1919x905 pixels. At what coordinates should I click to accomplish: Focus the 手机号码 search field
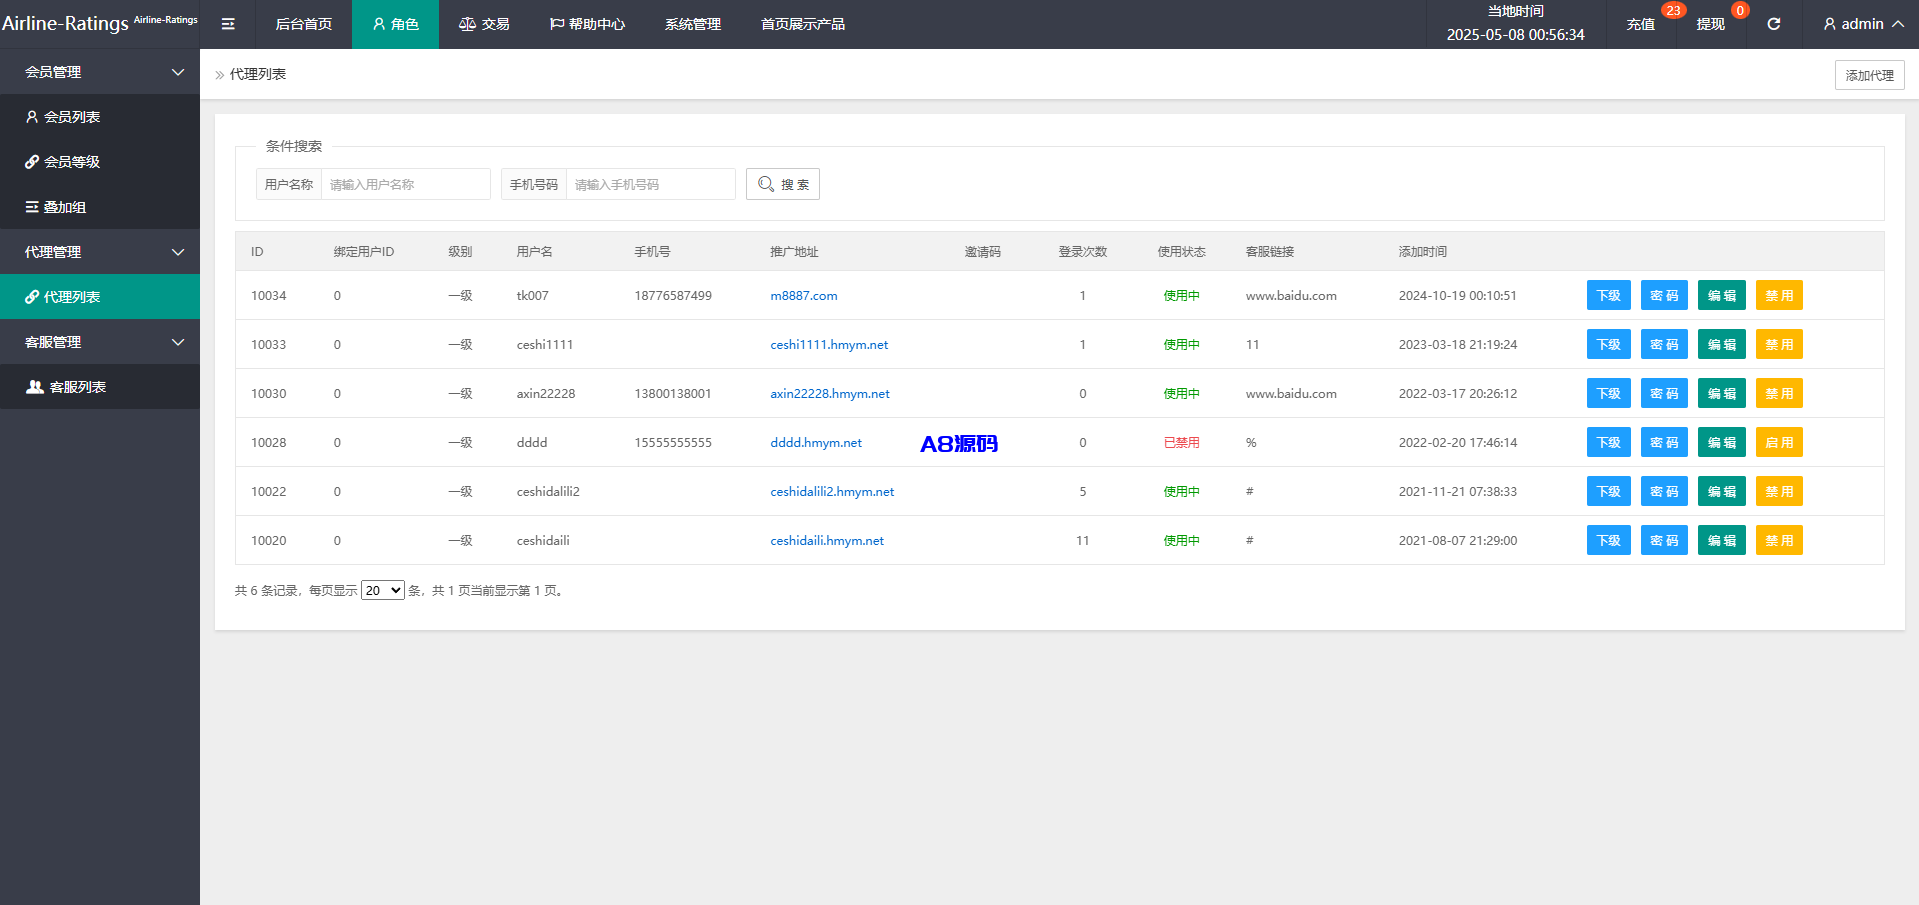[650, 184]
